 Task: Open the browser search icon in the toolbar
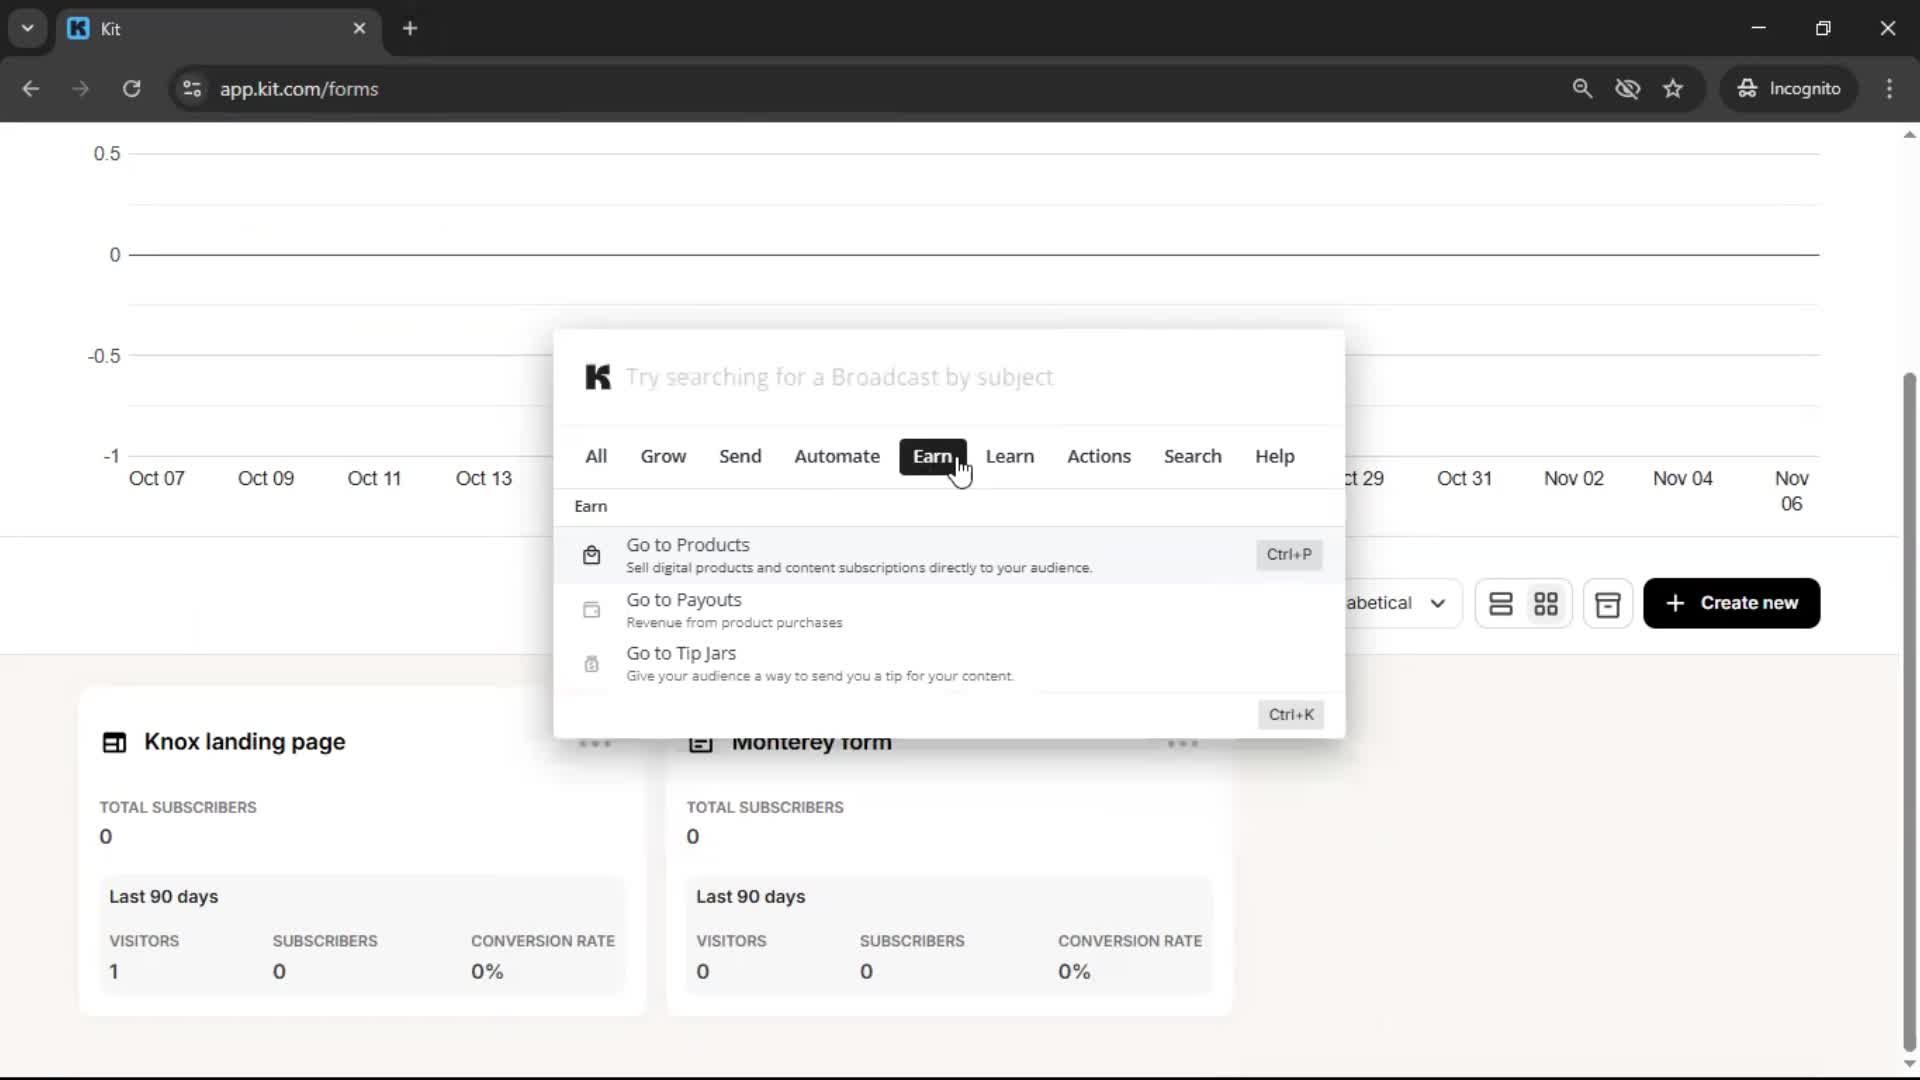(1583, 88)
